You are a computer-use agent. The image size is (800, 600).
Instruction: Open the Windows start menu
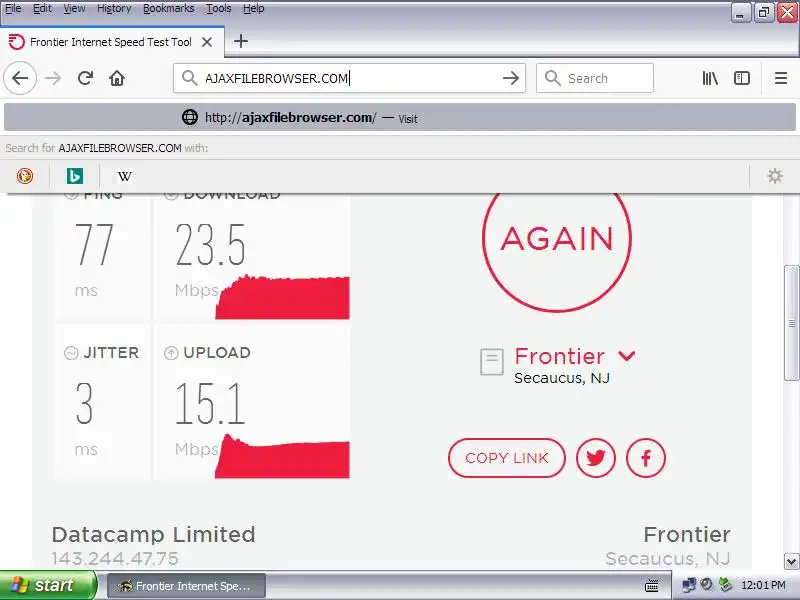point(48,585)
